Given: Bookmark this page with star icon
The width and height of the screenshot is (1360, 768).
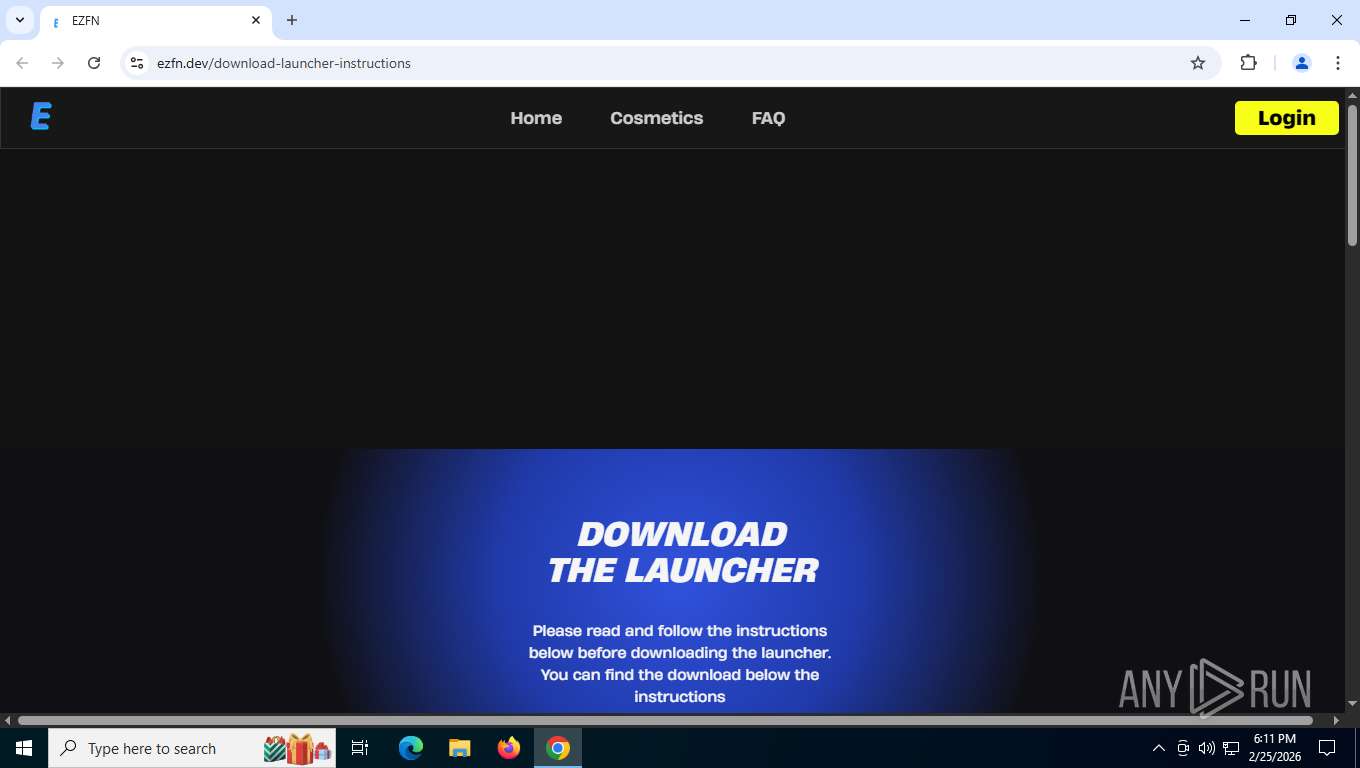Looking at the screenshot, I should (x=1198, y=63).
